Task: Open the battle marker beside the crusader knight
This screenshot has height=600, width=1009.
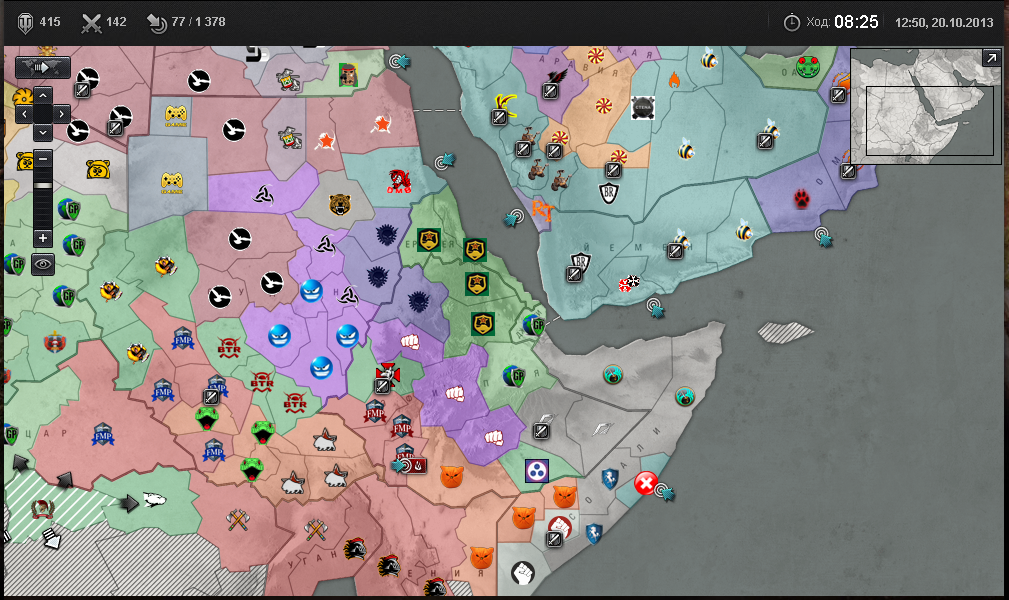Action: click(383, 386)
